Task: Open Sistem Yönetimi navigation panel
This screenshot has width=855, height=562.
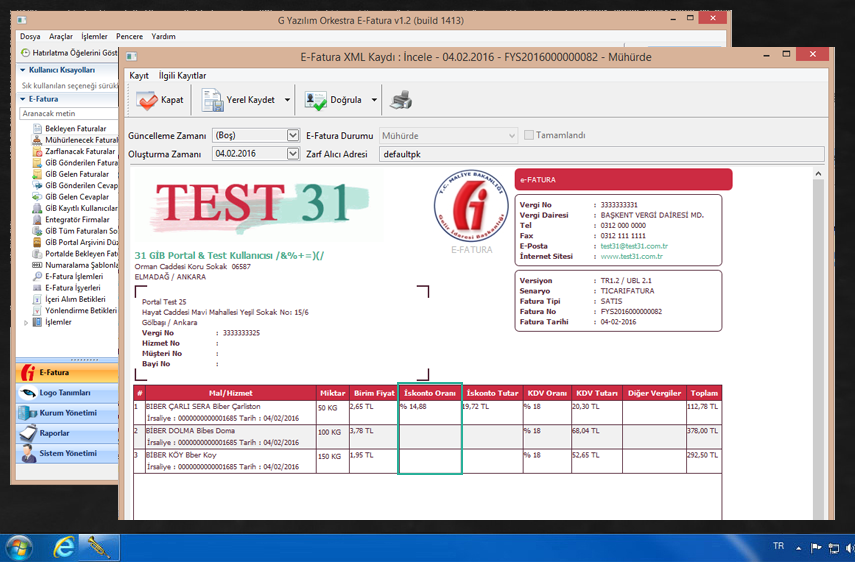Action: tap(67, 454)
